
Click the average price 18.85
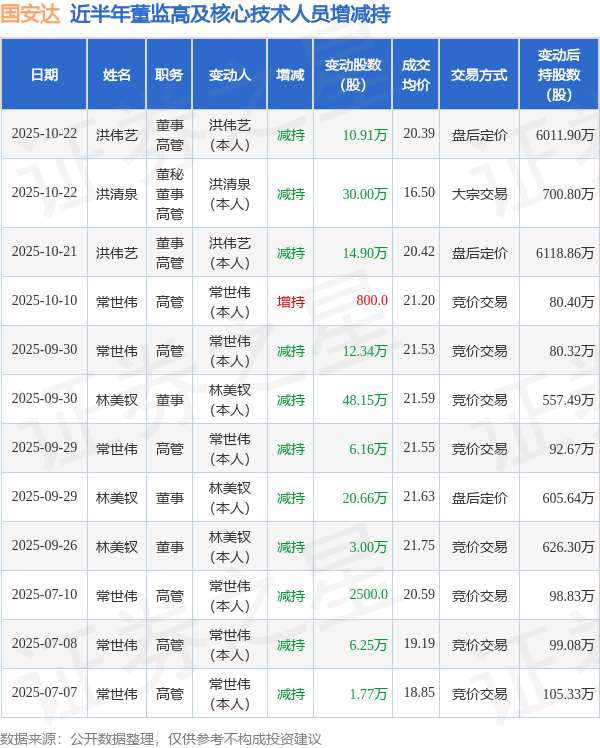[x=419, y=693]
